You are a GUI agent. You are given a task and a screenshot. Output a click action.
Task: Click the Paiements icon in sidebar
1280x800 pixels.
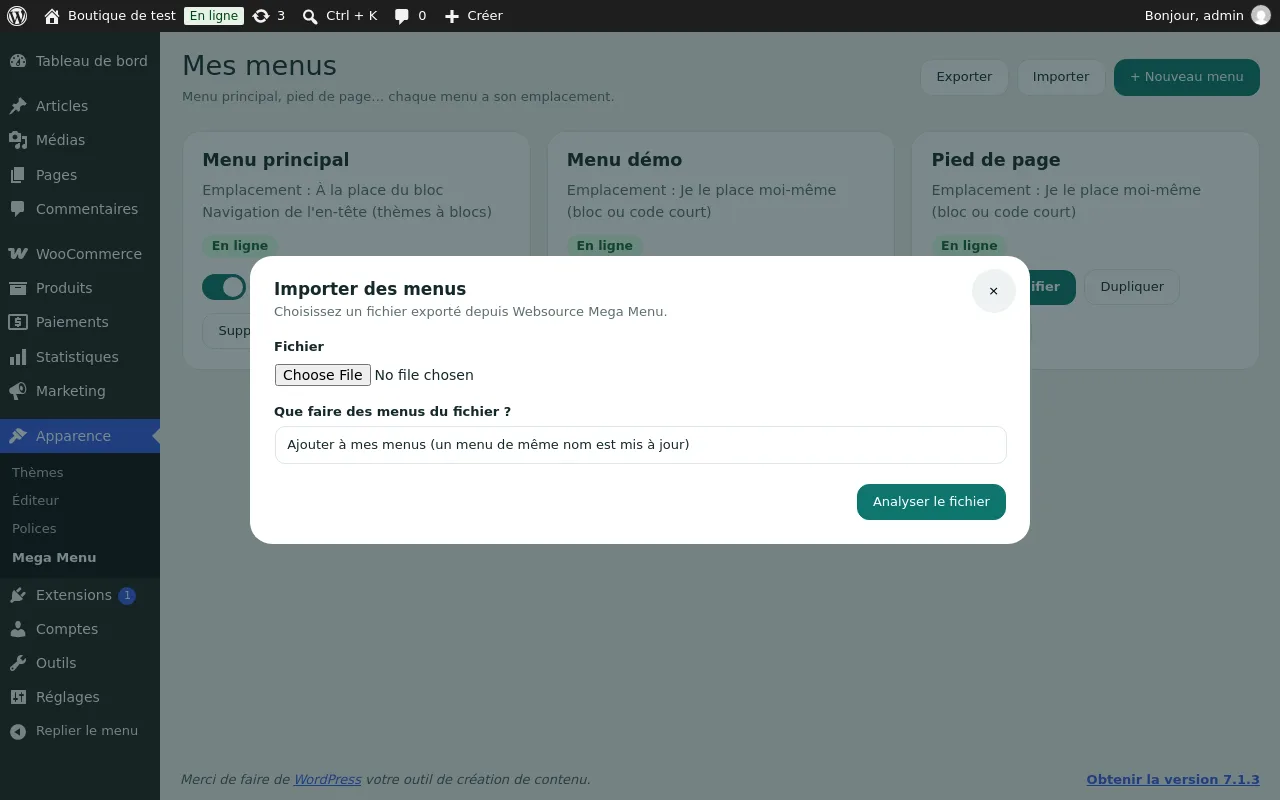(18, 322)
